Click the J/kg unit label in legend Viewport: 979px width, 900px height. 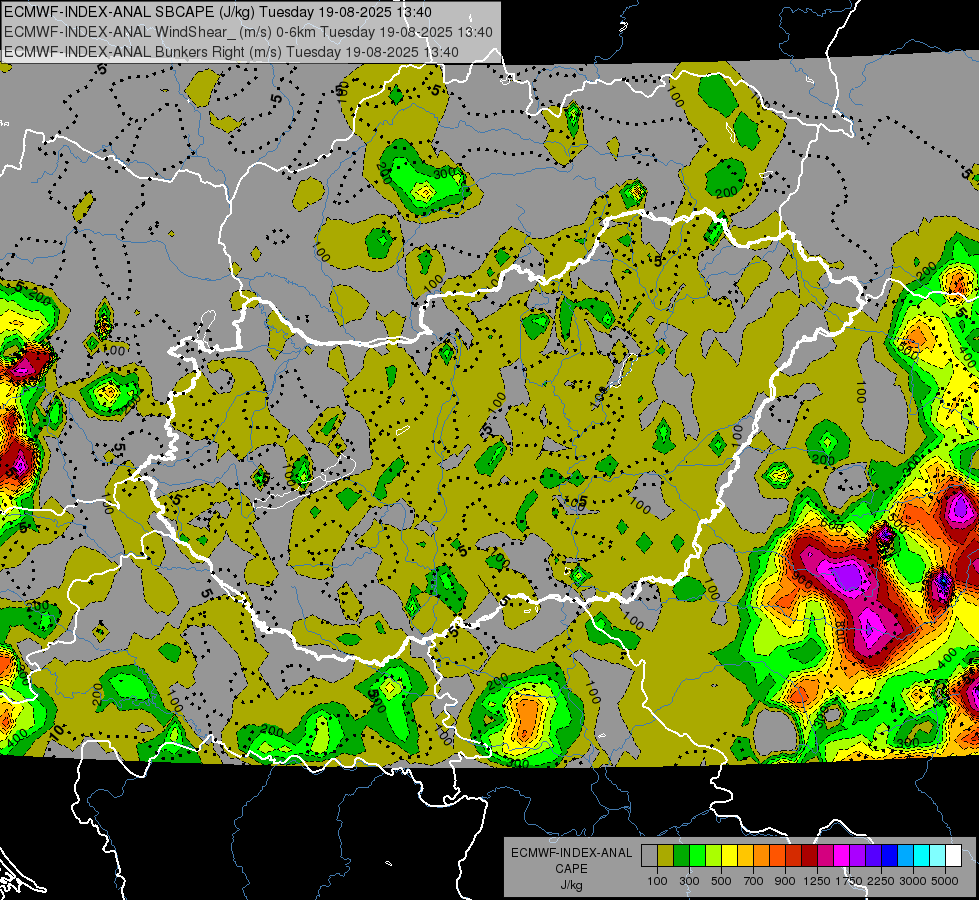(x=571, y=885)
